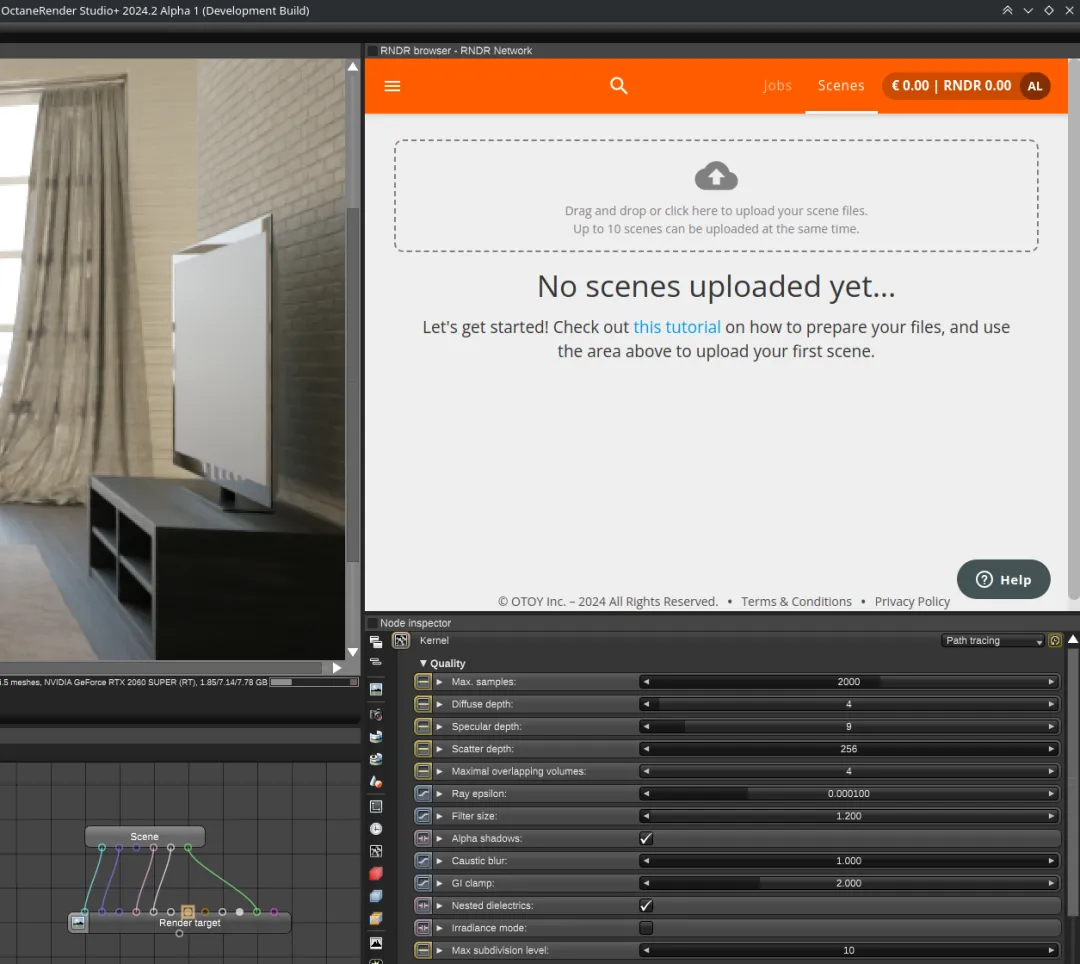Switch to the Jobs tab
Viewport: 1080px width, 964px height.
pos(777,86)
